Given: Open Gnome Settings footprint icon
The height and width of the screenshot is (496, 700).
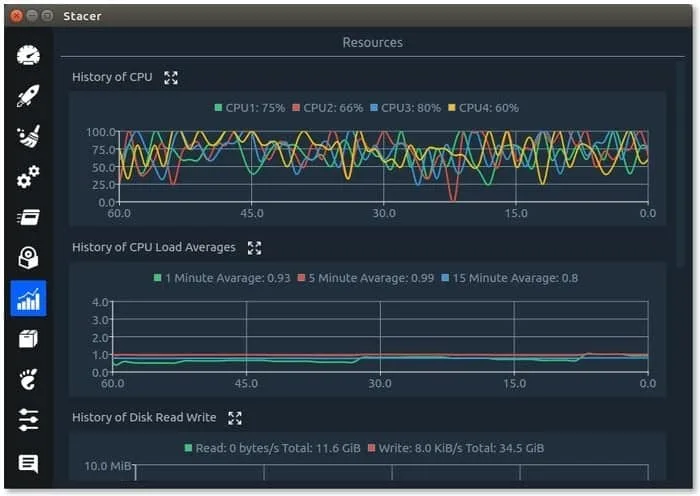Looking at the screenshot, I should 28,379.
